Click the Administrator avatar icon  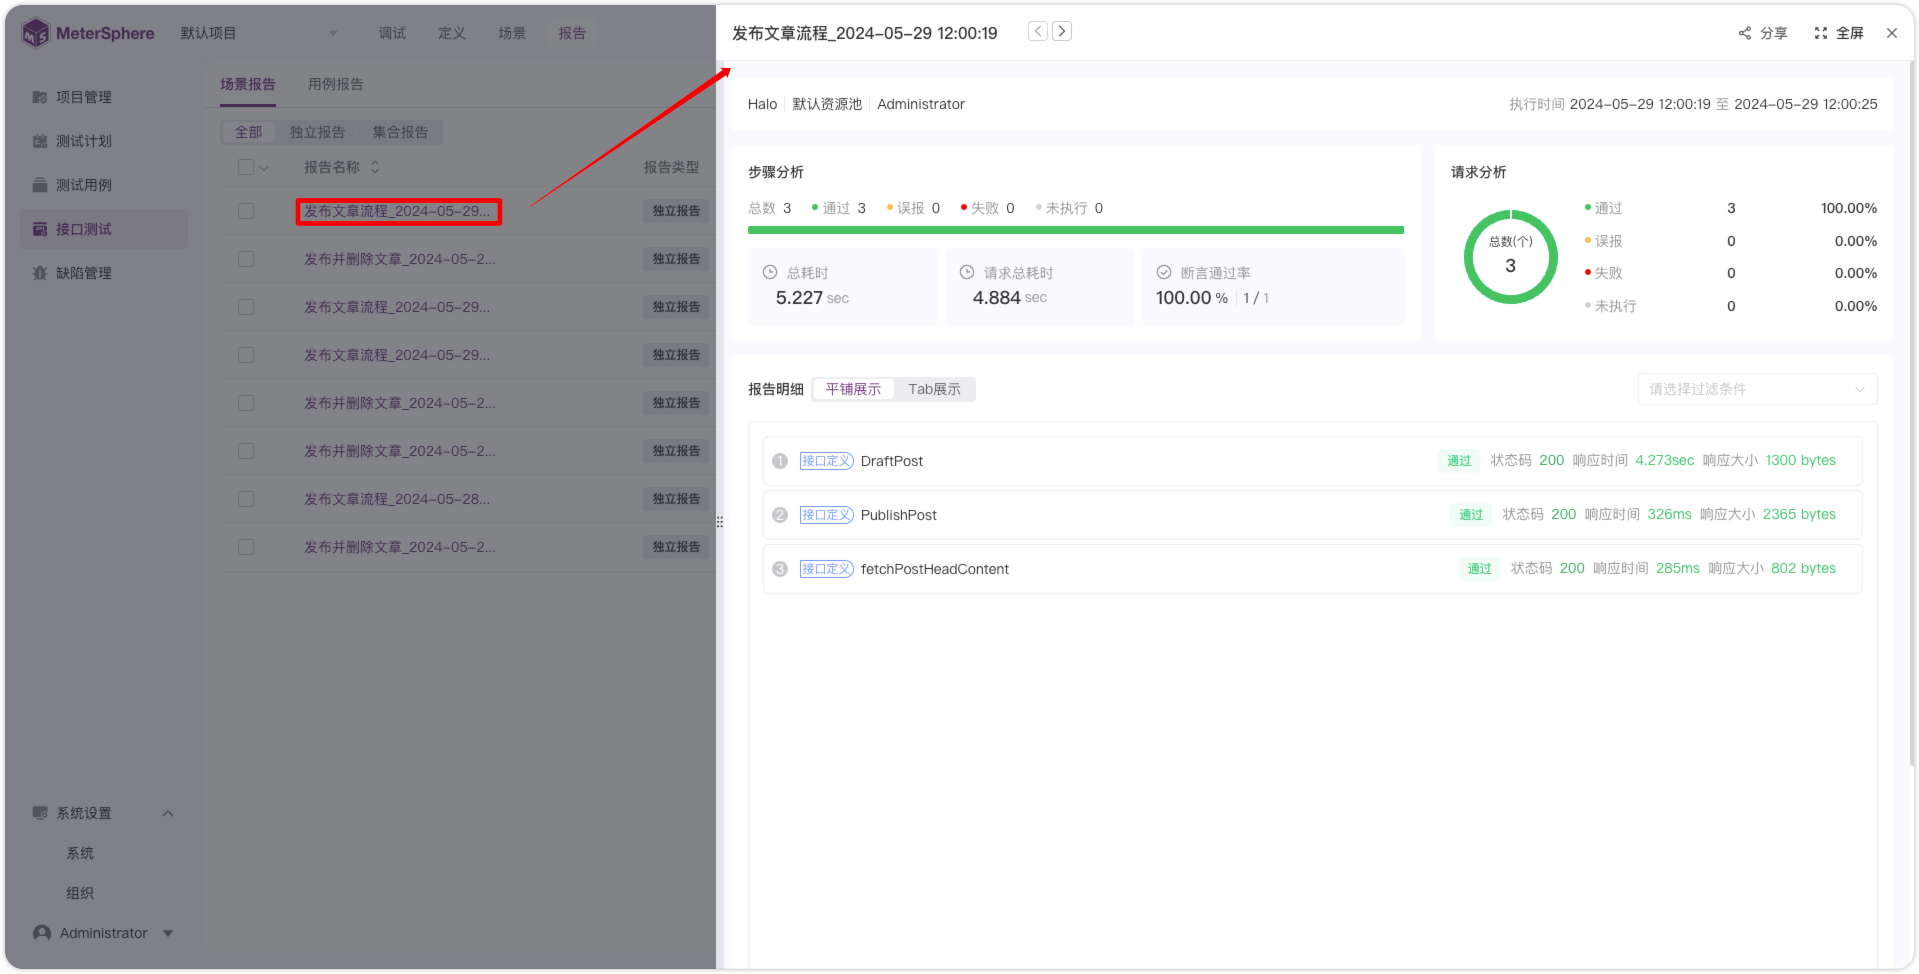42,933
